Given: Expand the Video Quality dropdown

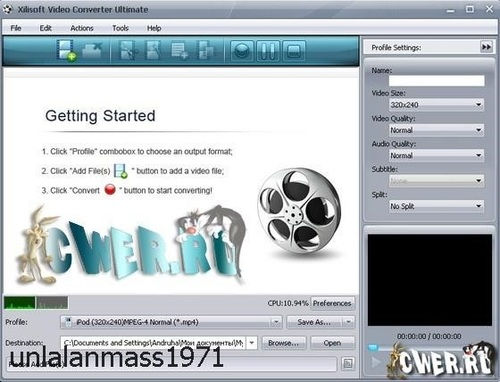Looking at the screenshot, I should click(479, 130).
